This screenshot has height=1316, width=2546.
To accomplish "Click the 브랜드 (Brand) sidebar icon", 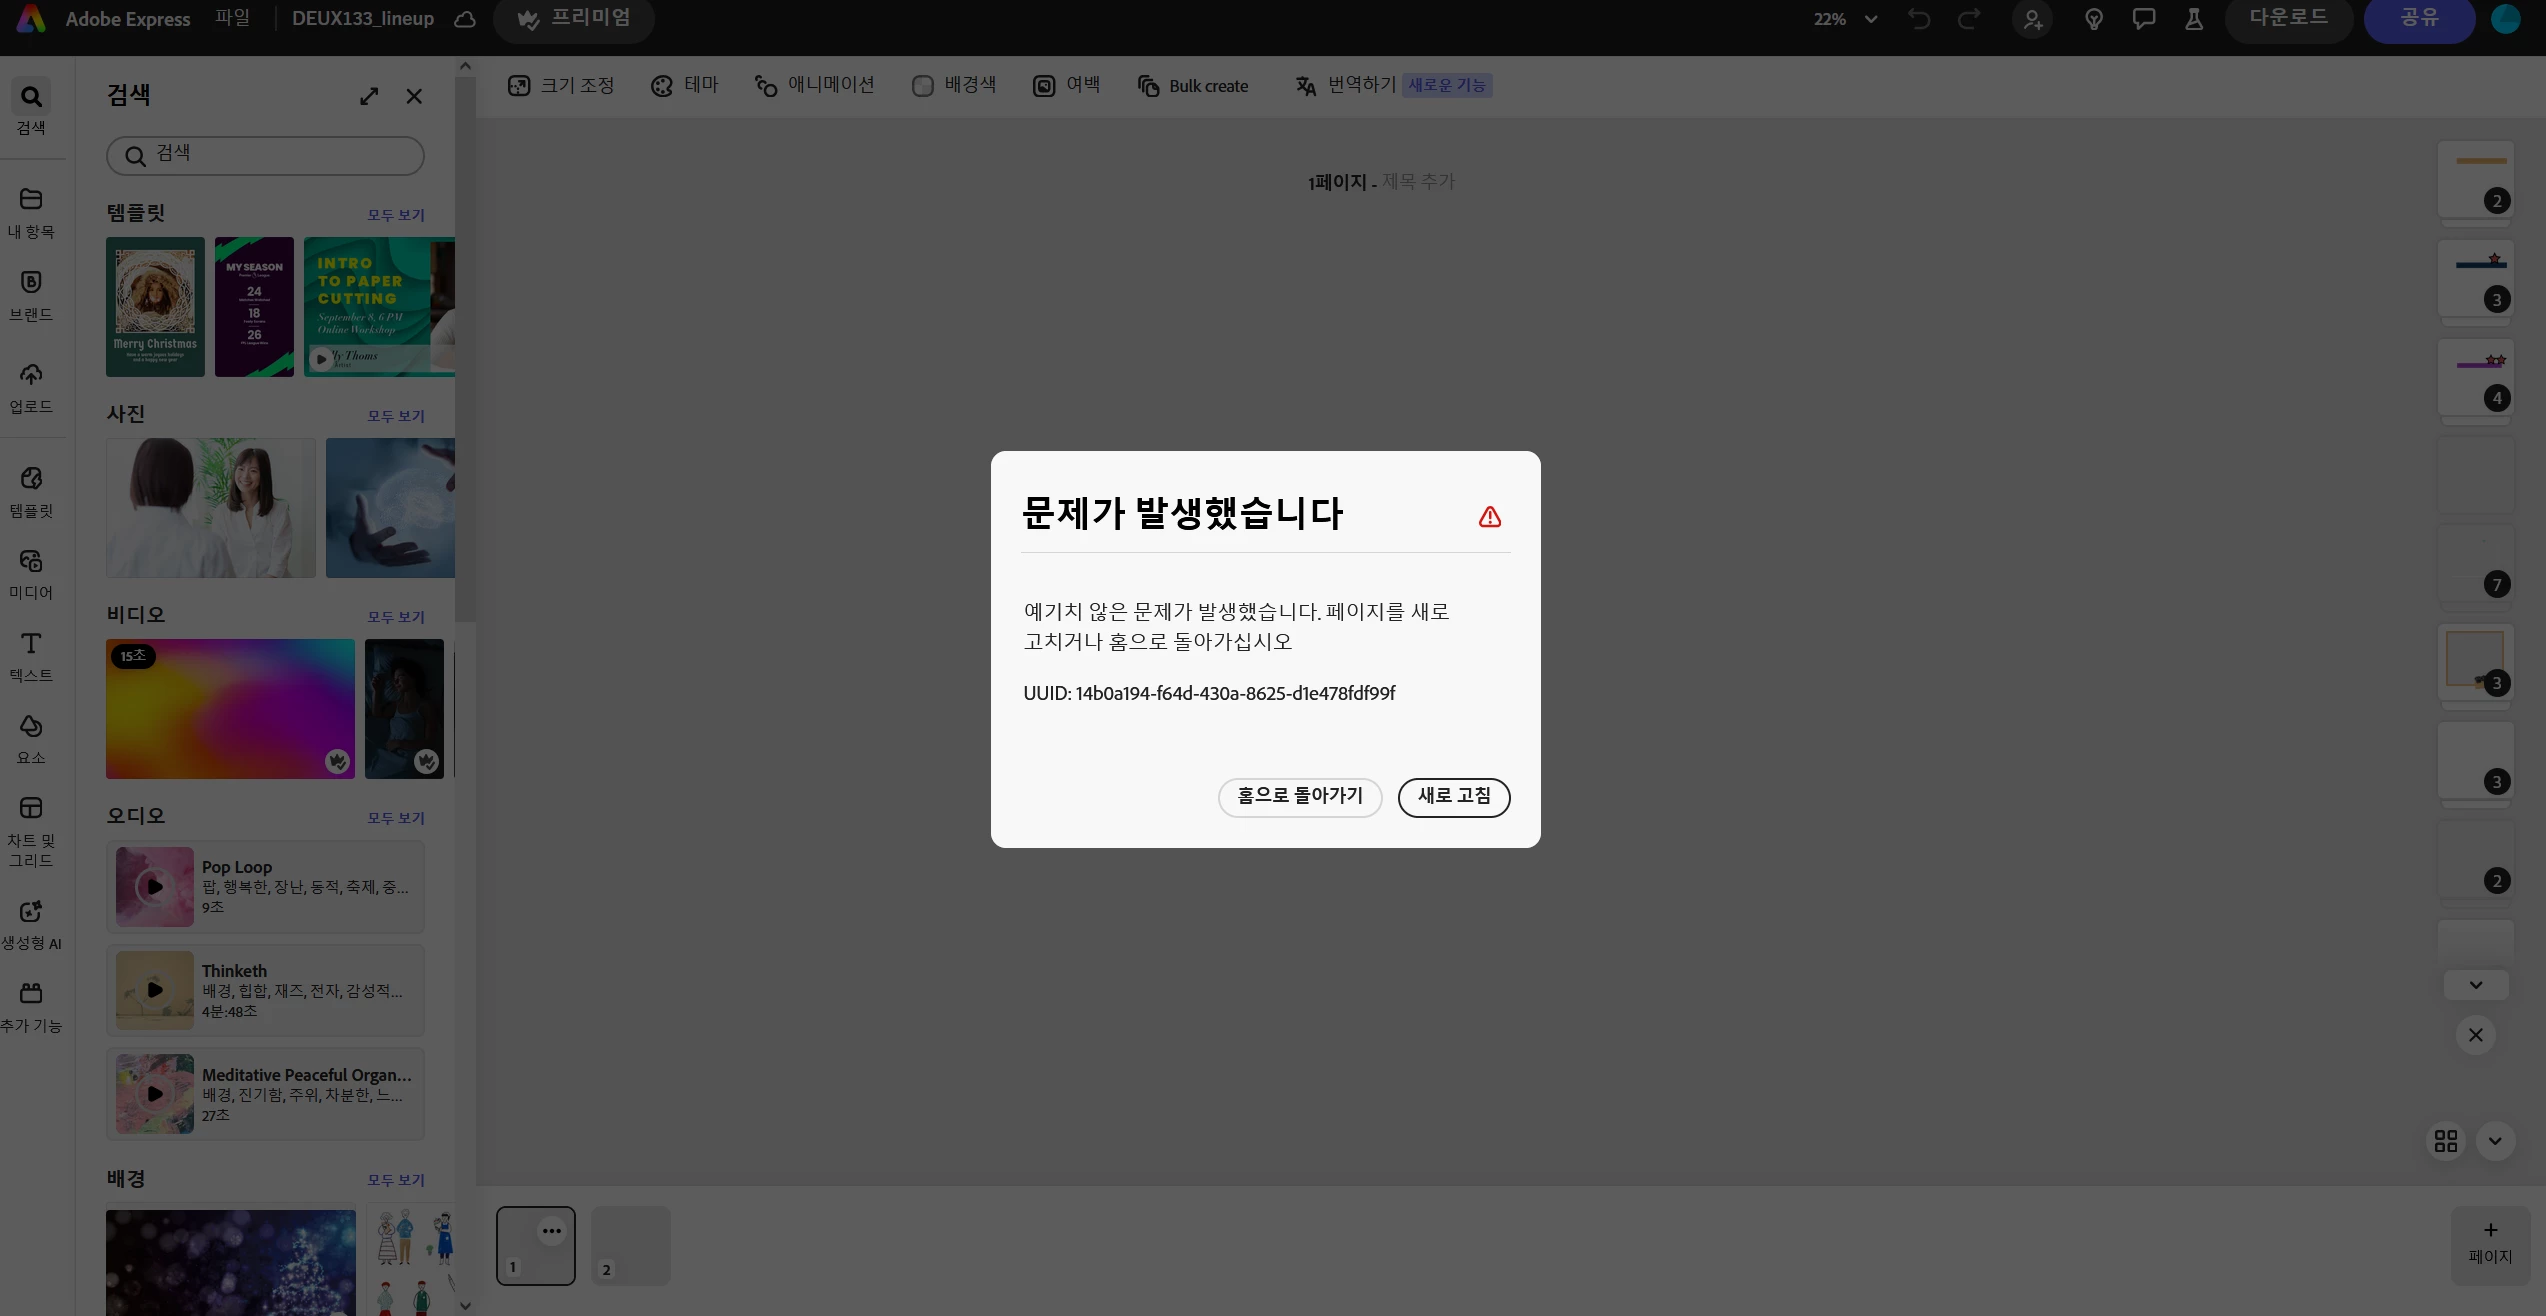I will 31,294.
